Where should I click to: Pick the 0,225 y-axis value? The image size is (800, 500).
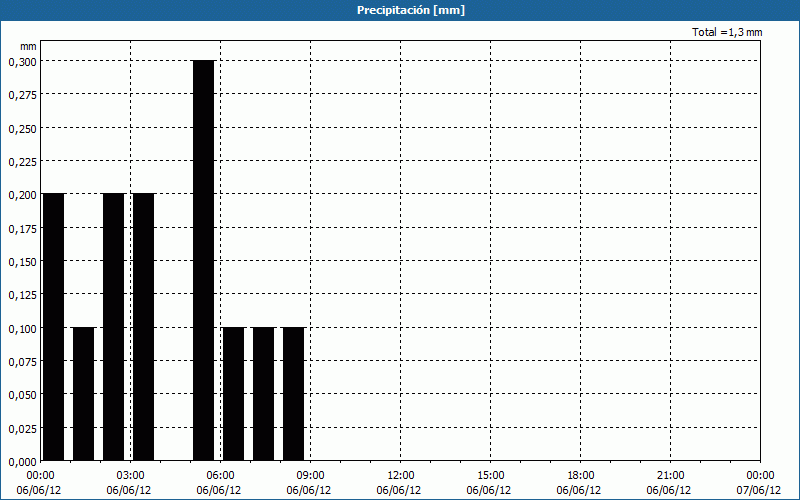22,162
